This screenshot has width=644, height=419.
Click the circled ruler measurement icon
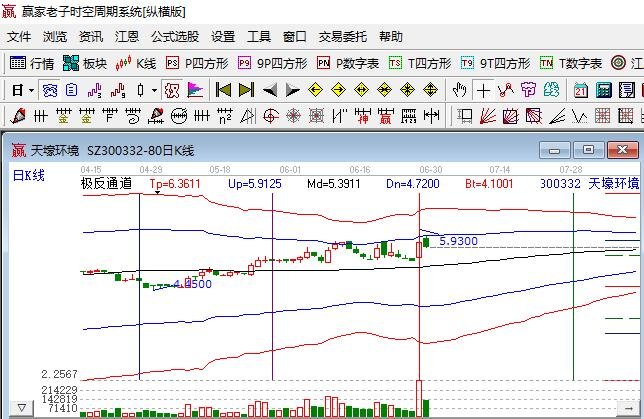tap(179, 117)
